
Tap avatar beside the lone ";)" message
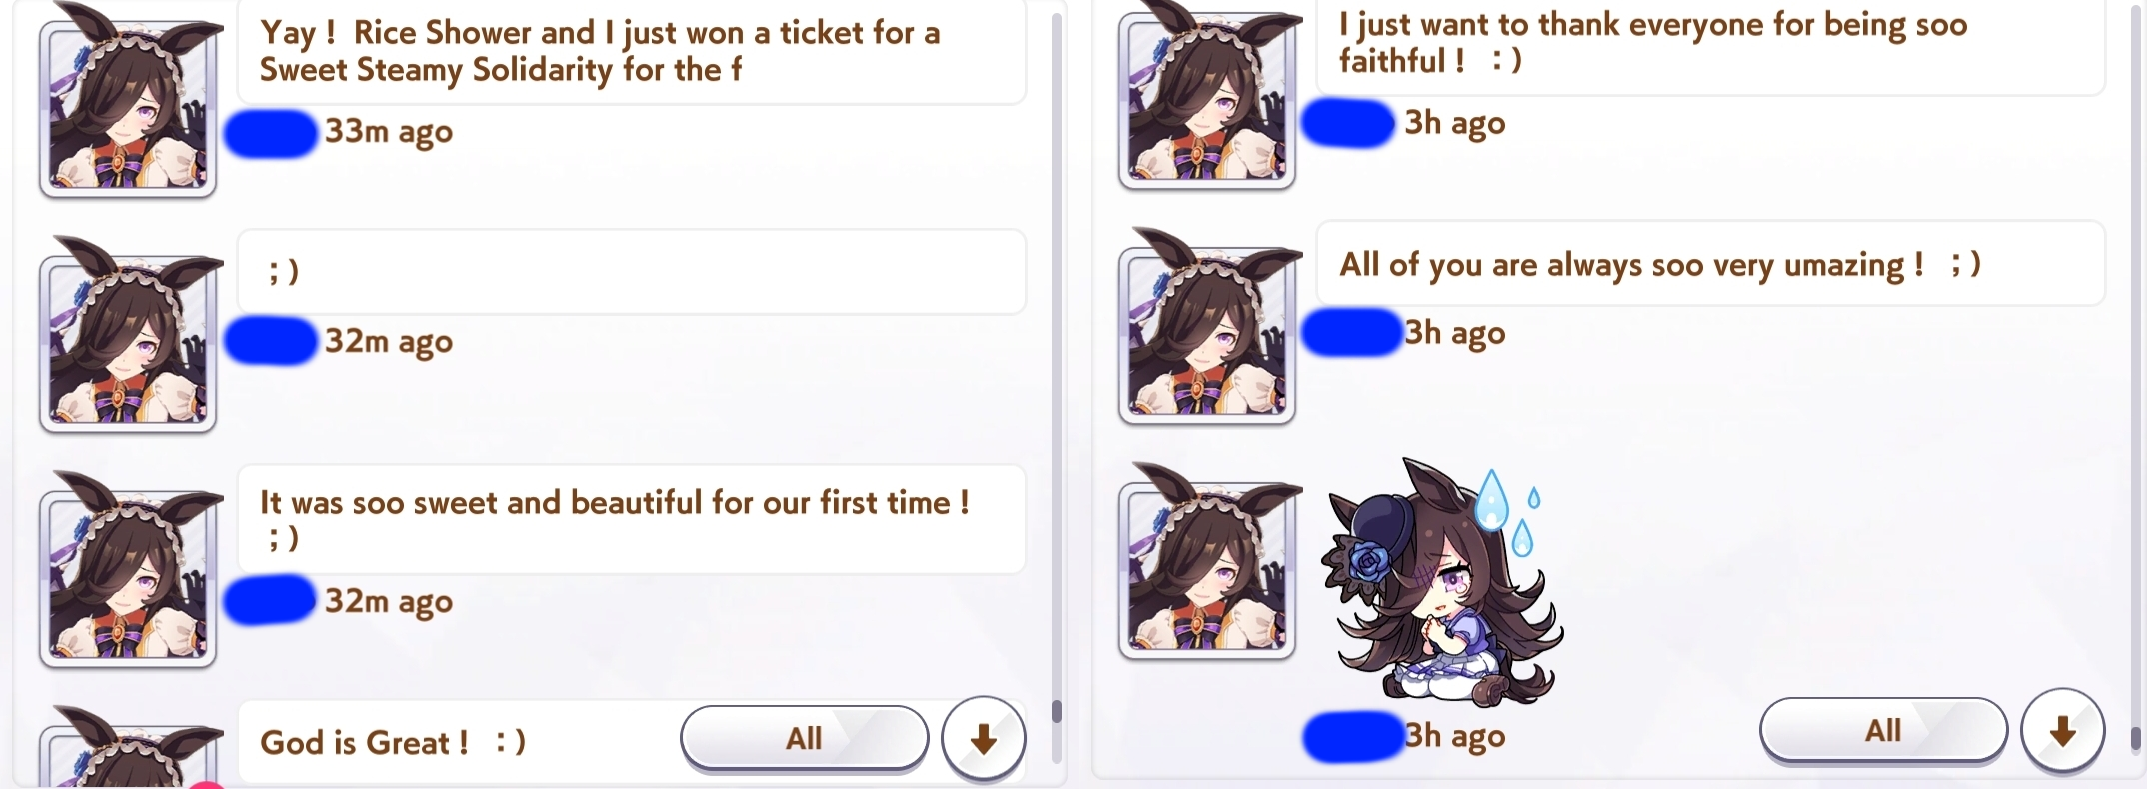[x=128, y=335]
